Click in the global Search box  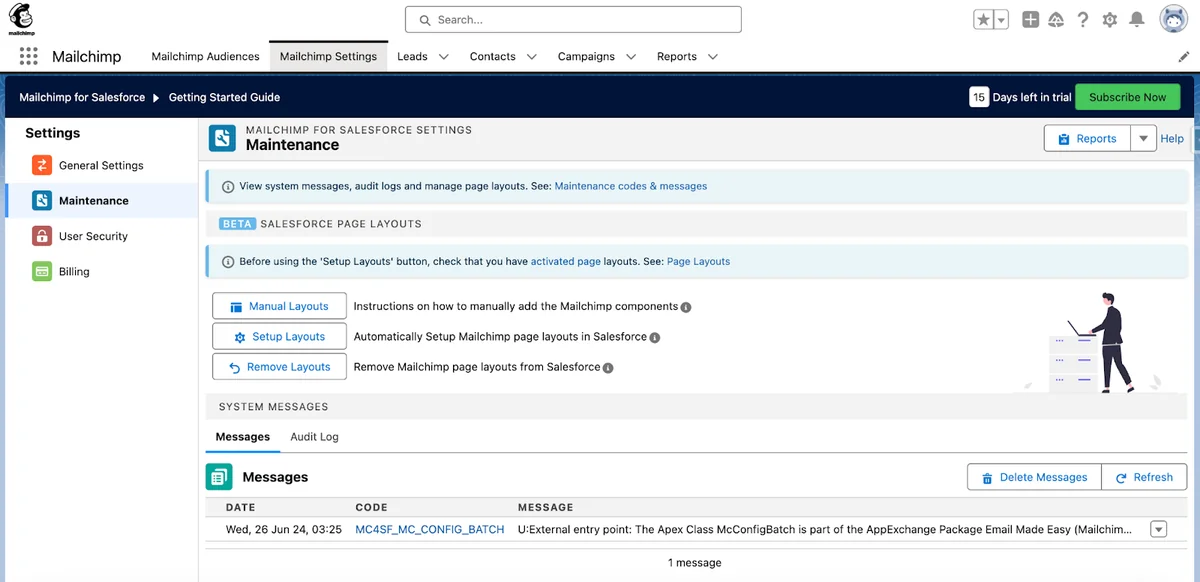pos(573,19)
